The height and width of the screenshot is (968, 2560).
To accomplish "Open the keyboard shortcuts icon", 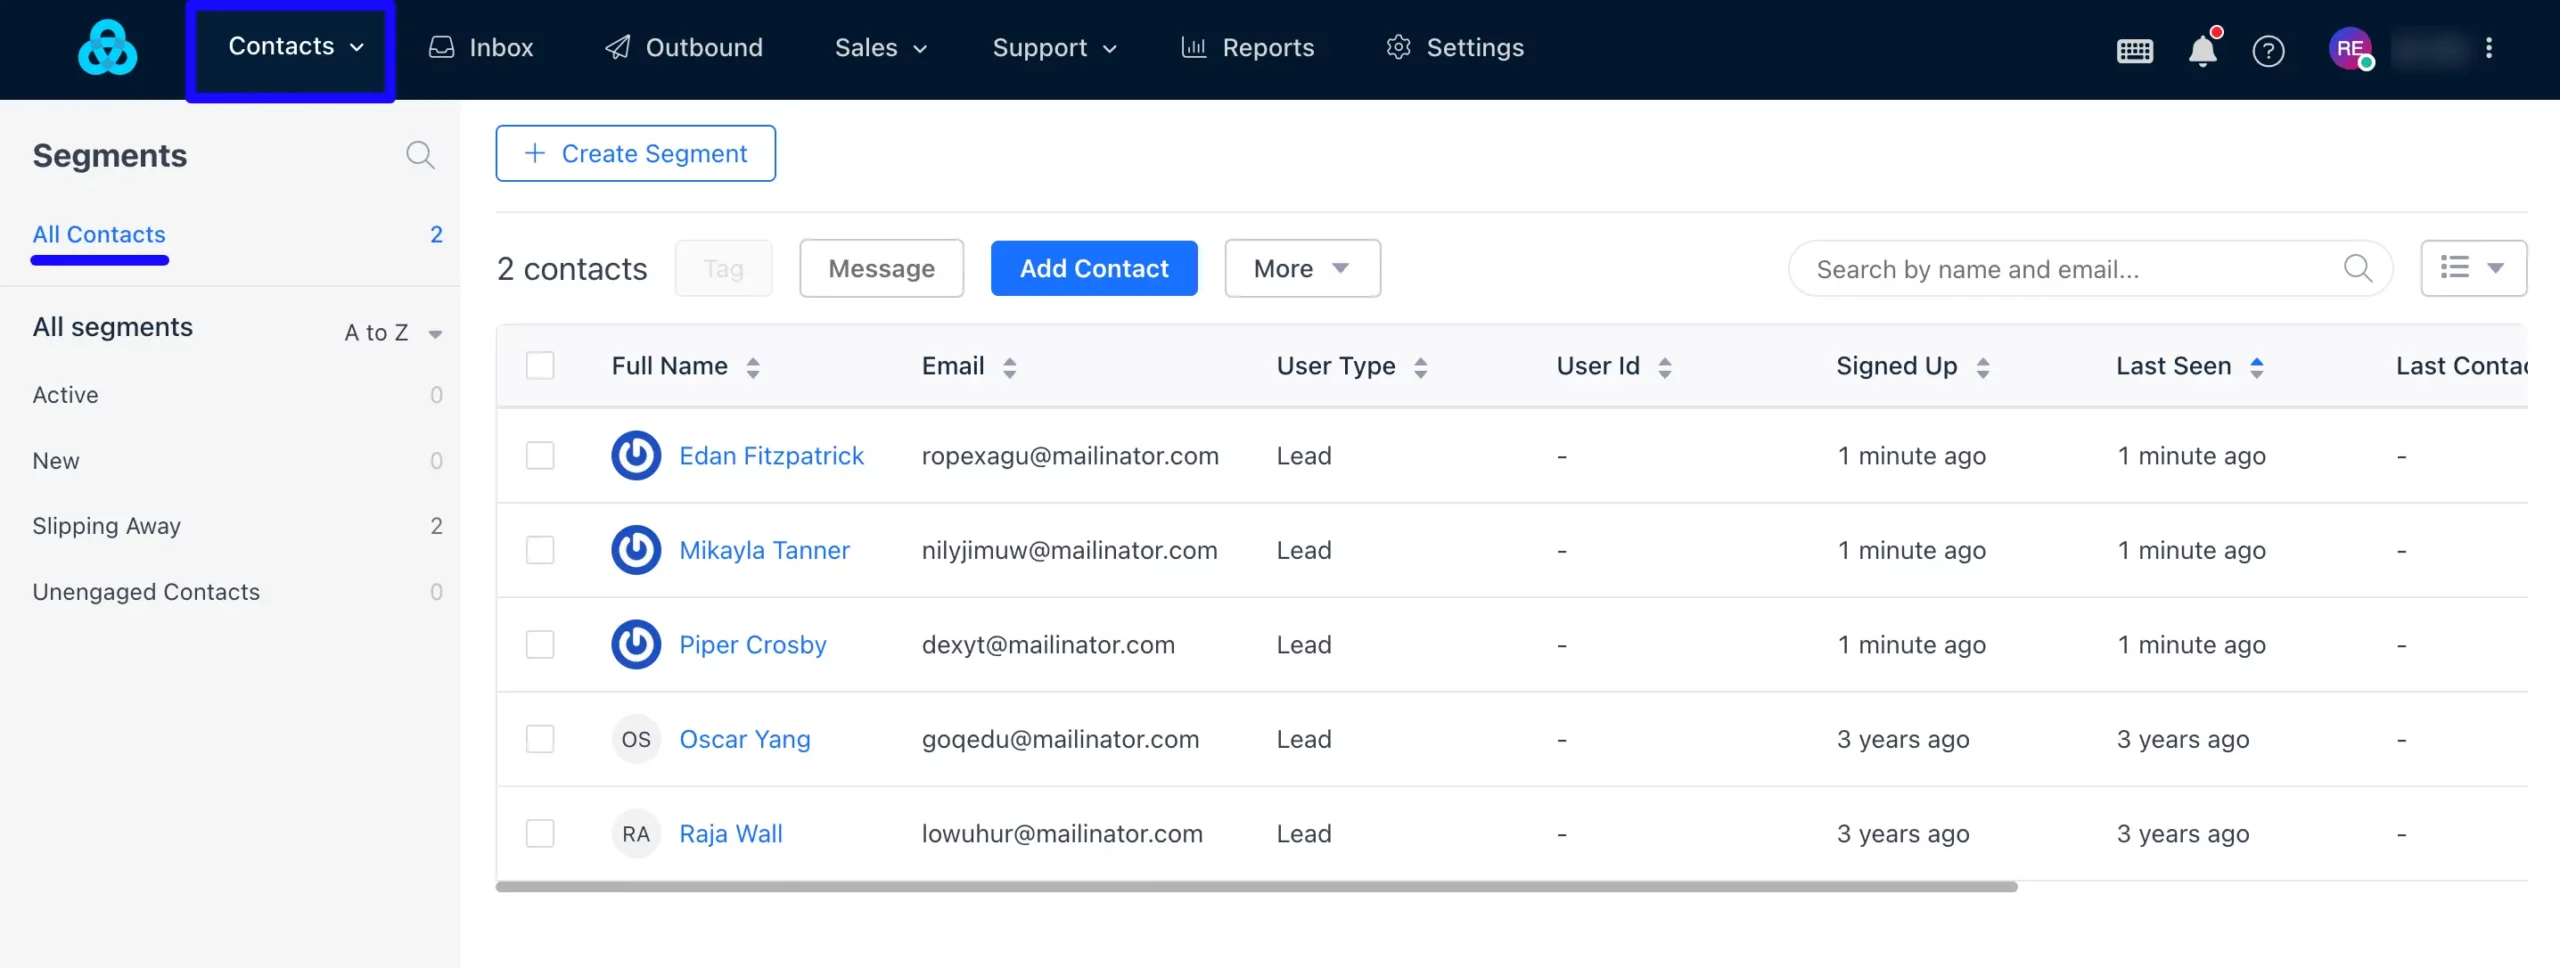I will click(2134, 50).
